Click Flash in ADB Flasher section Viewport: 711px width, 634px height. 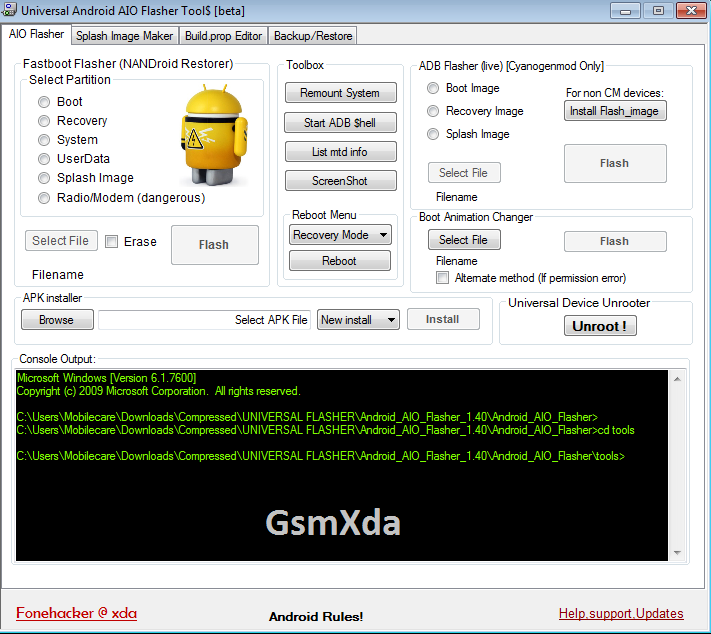pyautogui.click(x=615, y=163)
